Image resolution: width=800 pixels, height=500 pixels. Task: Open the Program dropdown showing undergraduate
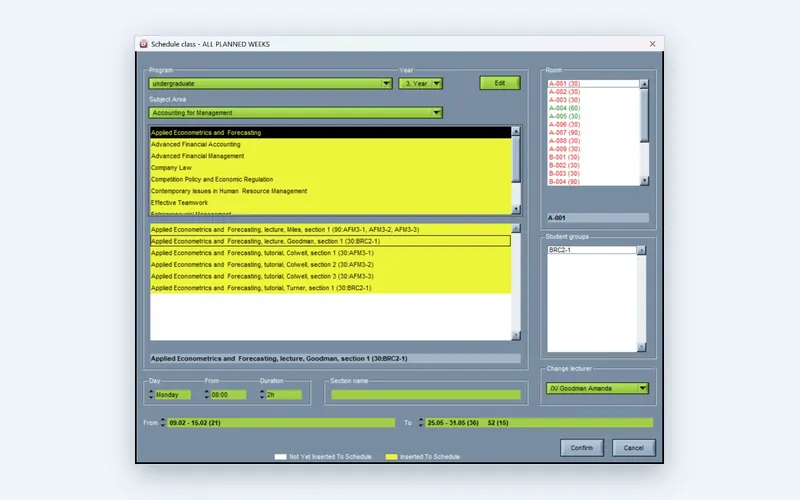pos(270,83)
